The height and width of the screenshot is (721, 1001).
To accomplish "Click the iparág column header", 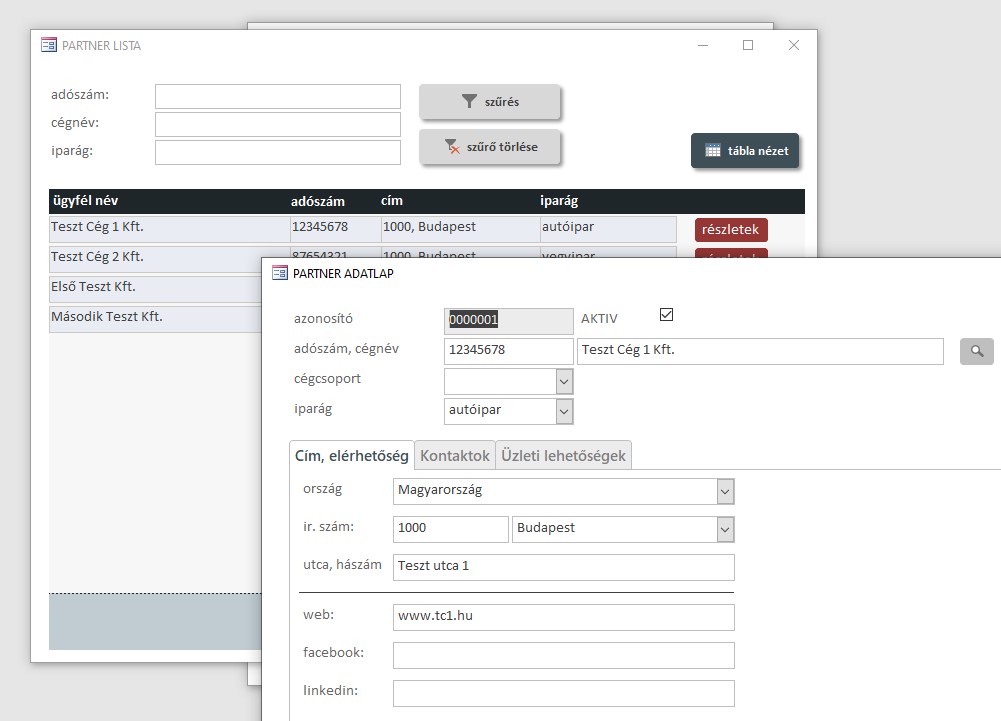I will (x=559, y=201).
